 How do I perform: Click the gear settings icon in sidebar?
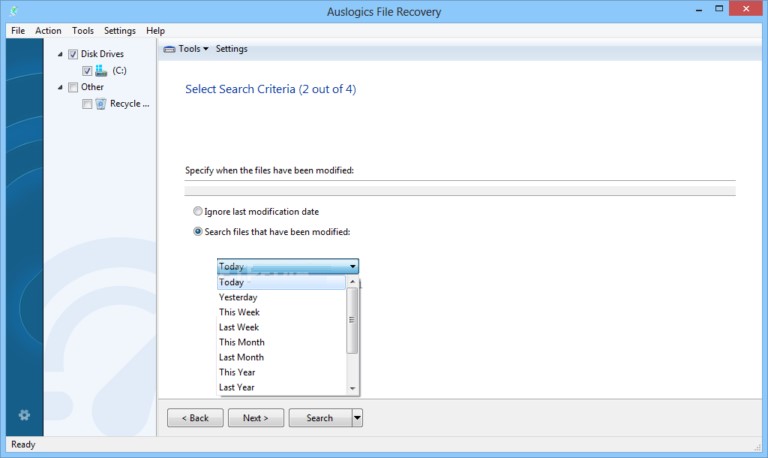tap(24, 415)
